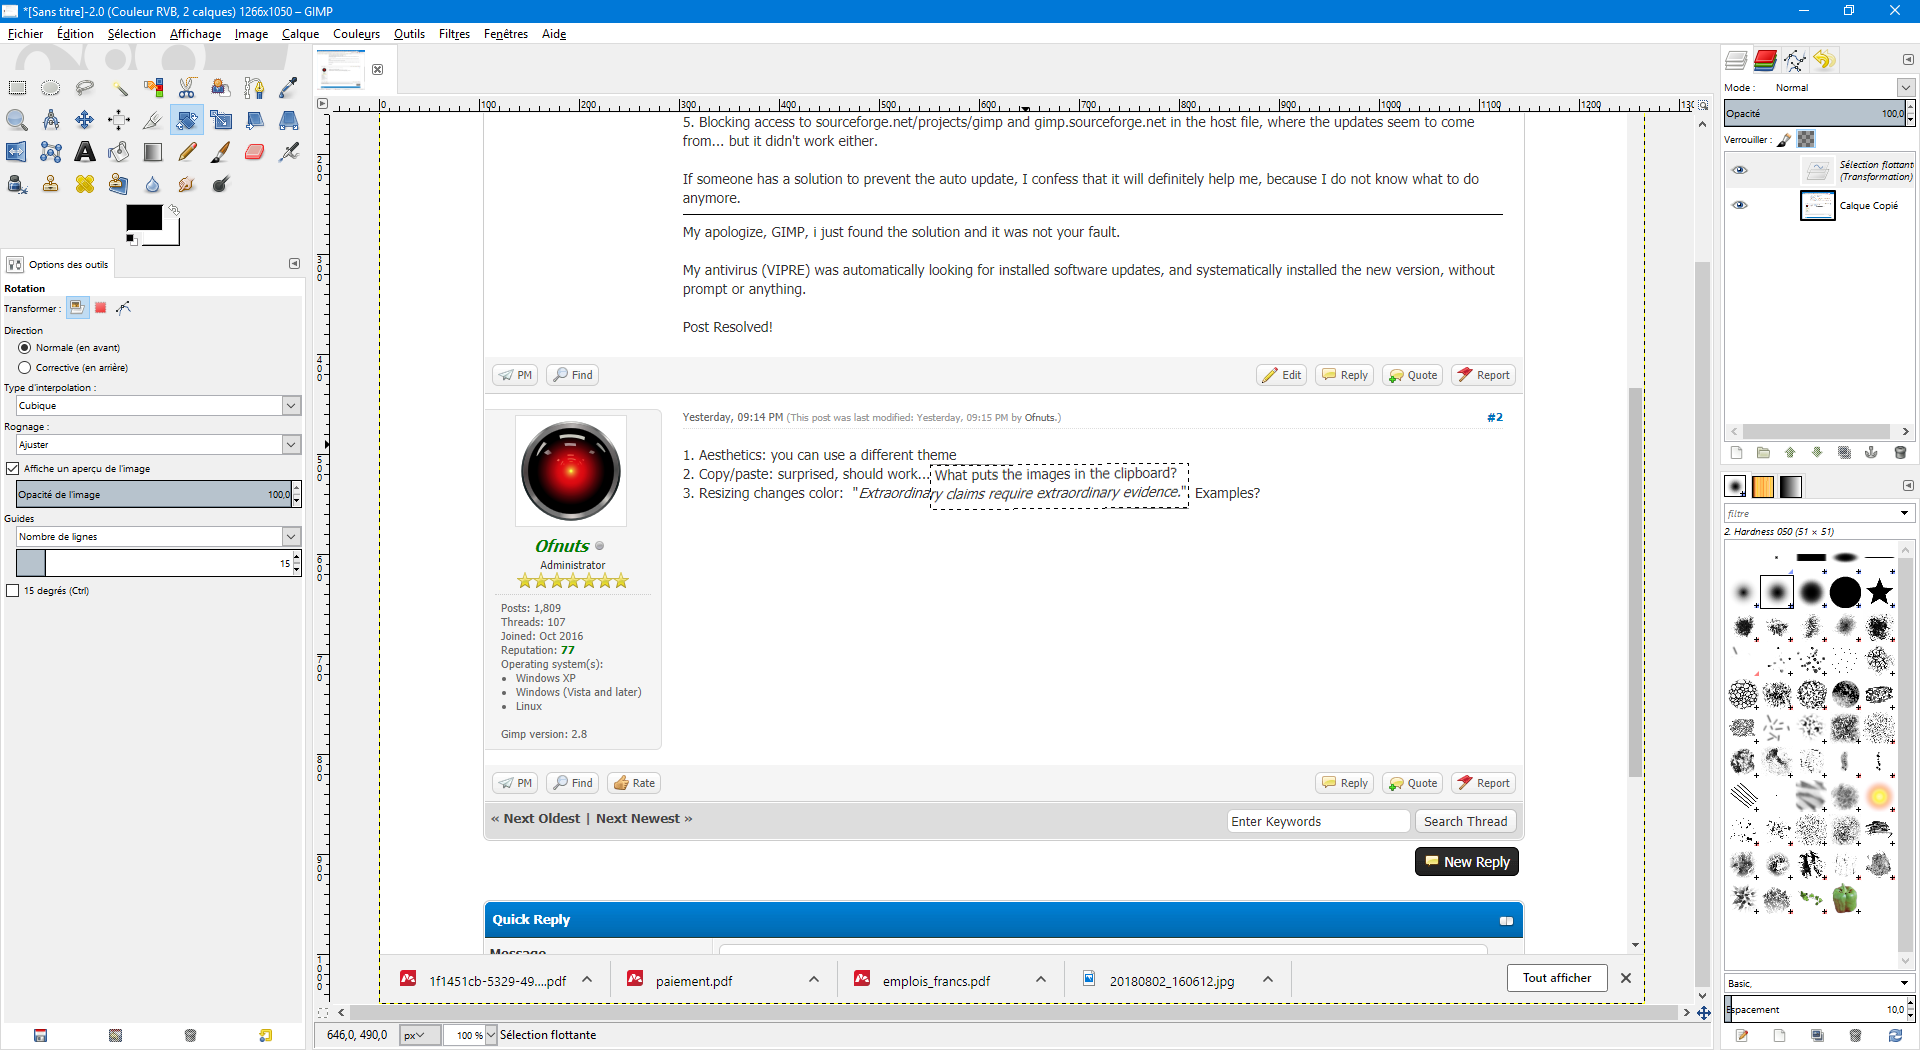The image size is (1920, 1050).
Task: Hide the Calque Copié layer
Action: click(1740, 205)
